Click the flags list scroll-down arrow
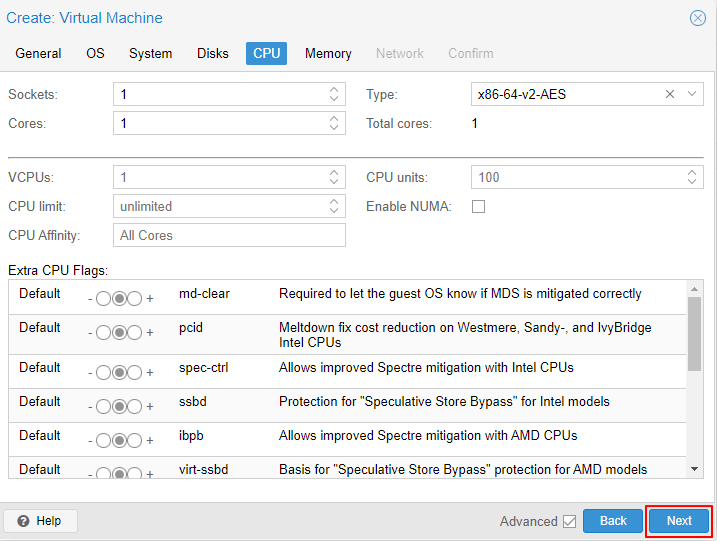Viewport: 717px width, 541px height. point(694,469)
